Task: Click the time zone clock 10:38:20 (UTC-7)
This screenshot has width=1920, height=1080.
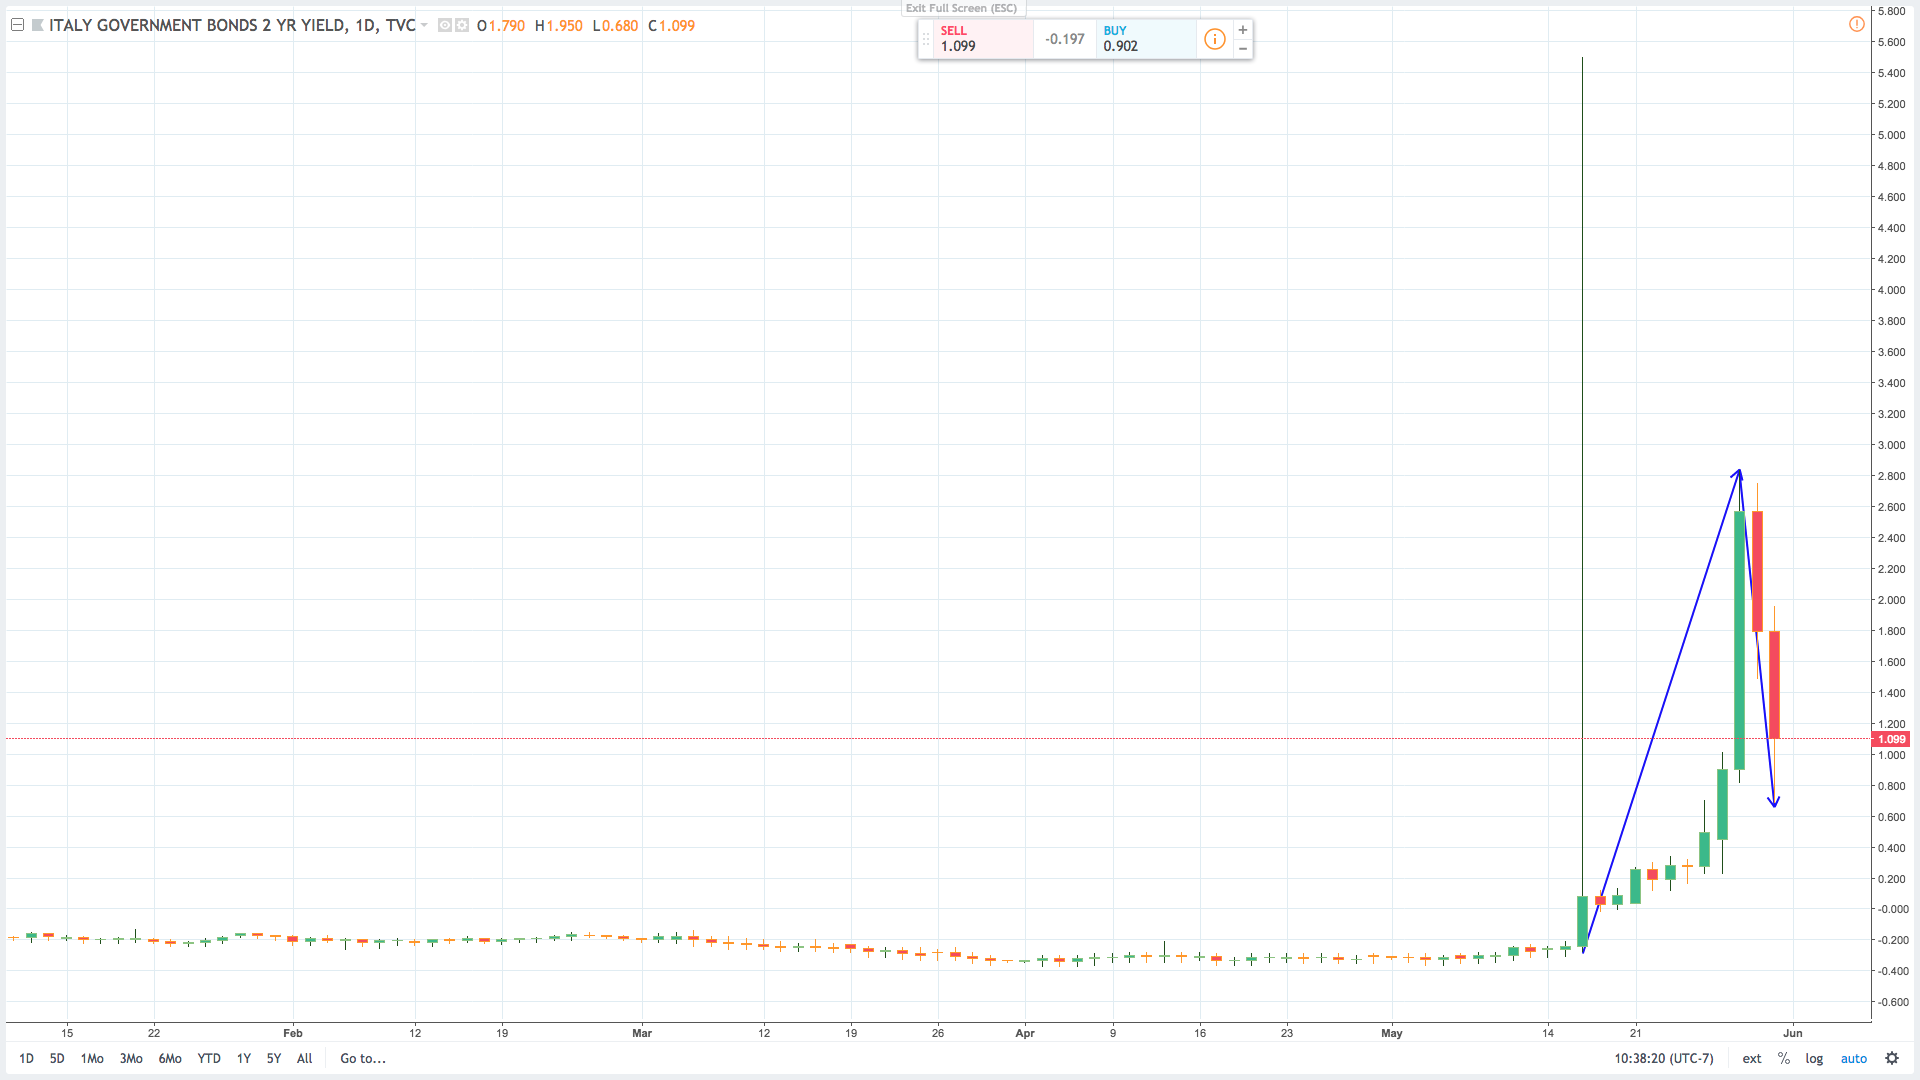Action: pos(1663,1058)
